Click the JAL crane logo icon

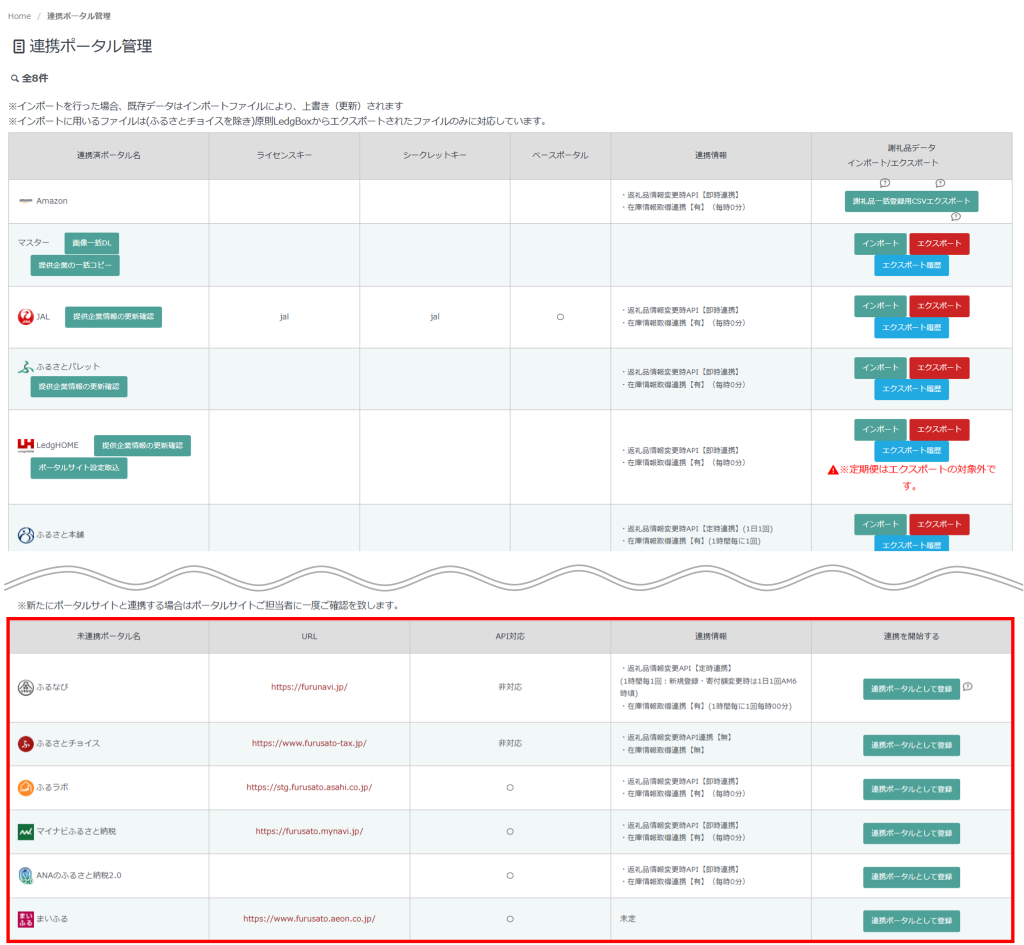(x=26, y=317)
